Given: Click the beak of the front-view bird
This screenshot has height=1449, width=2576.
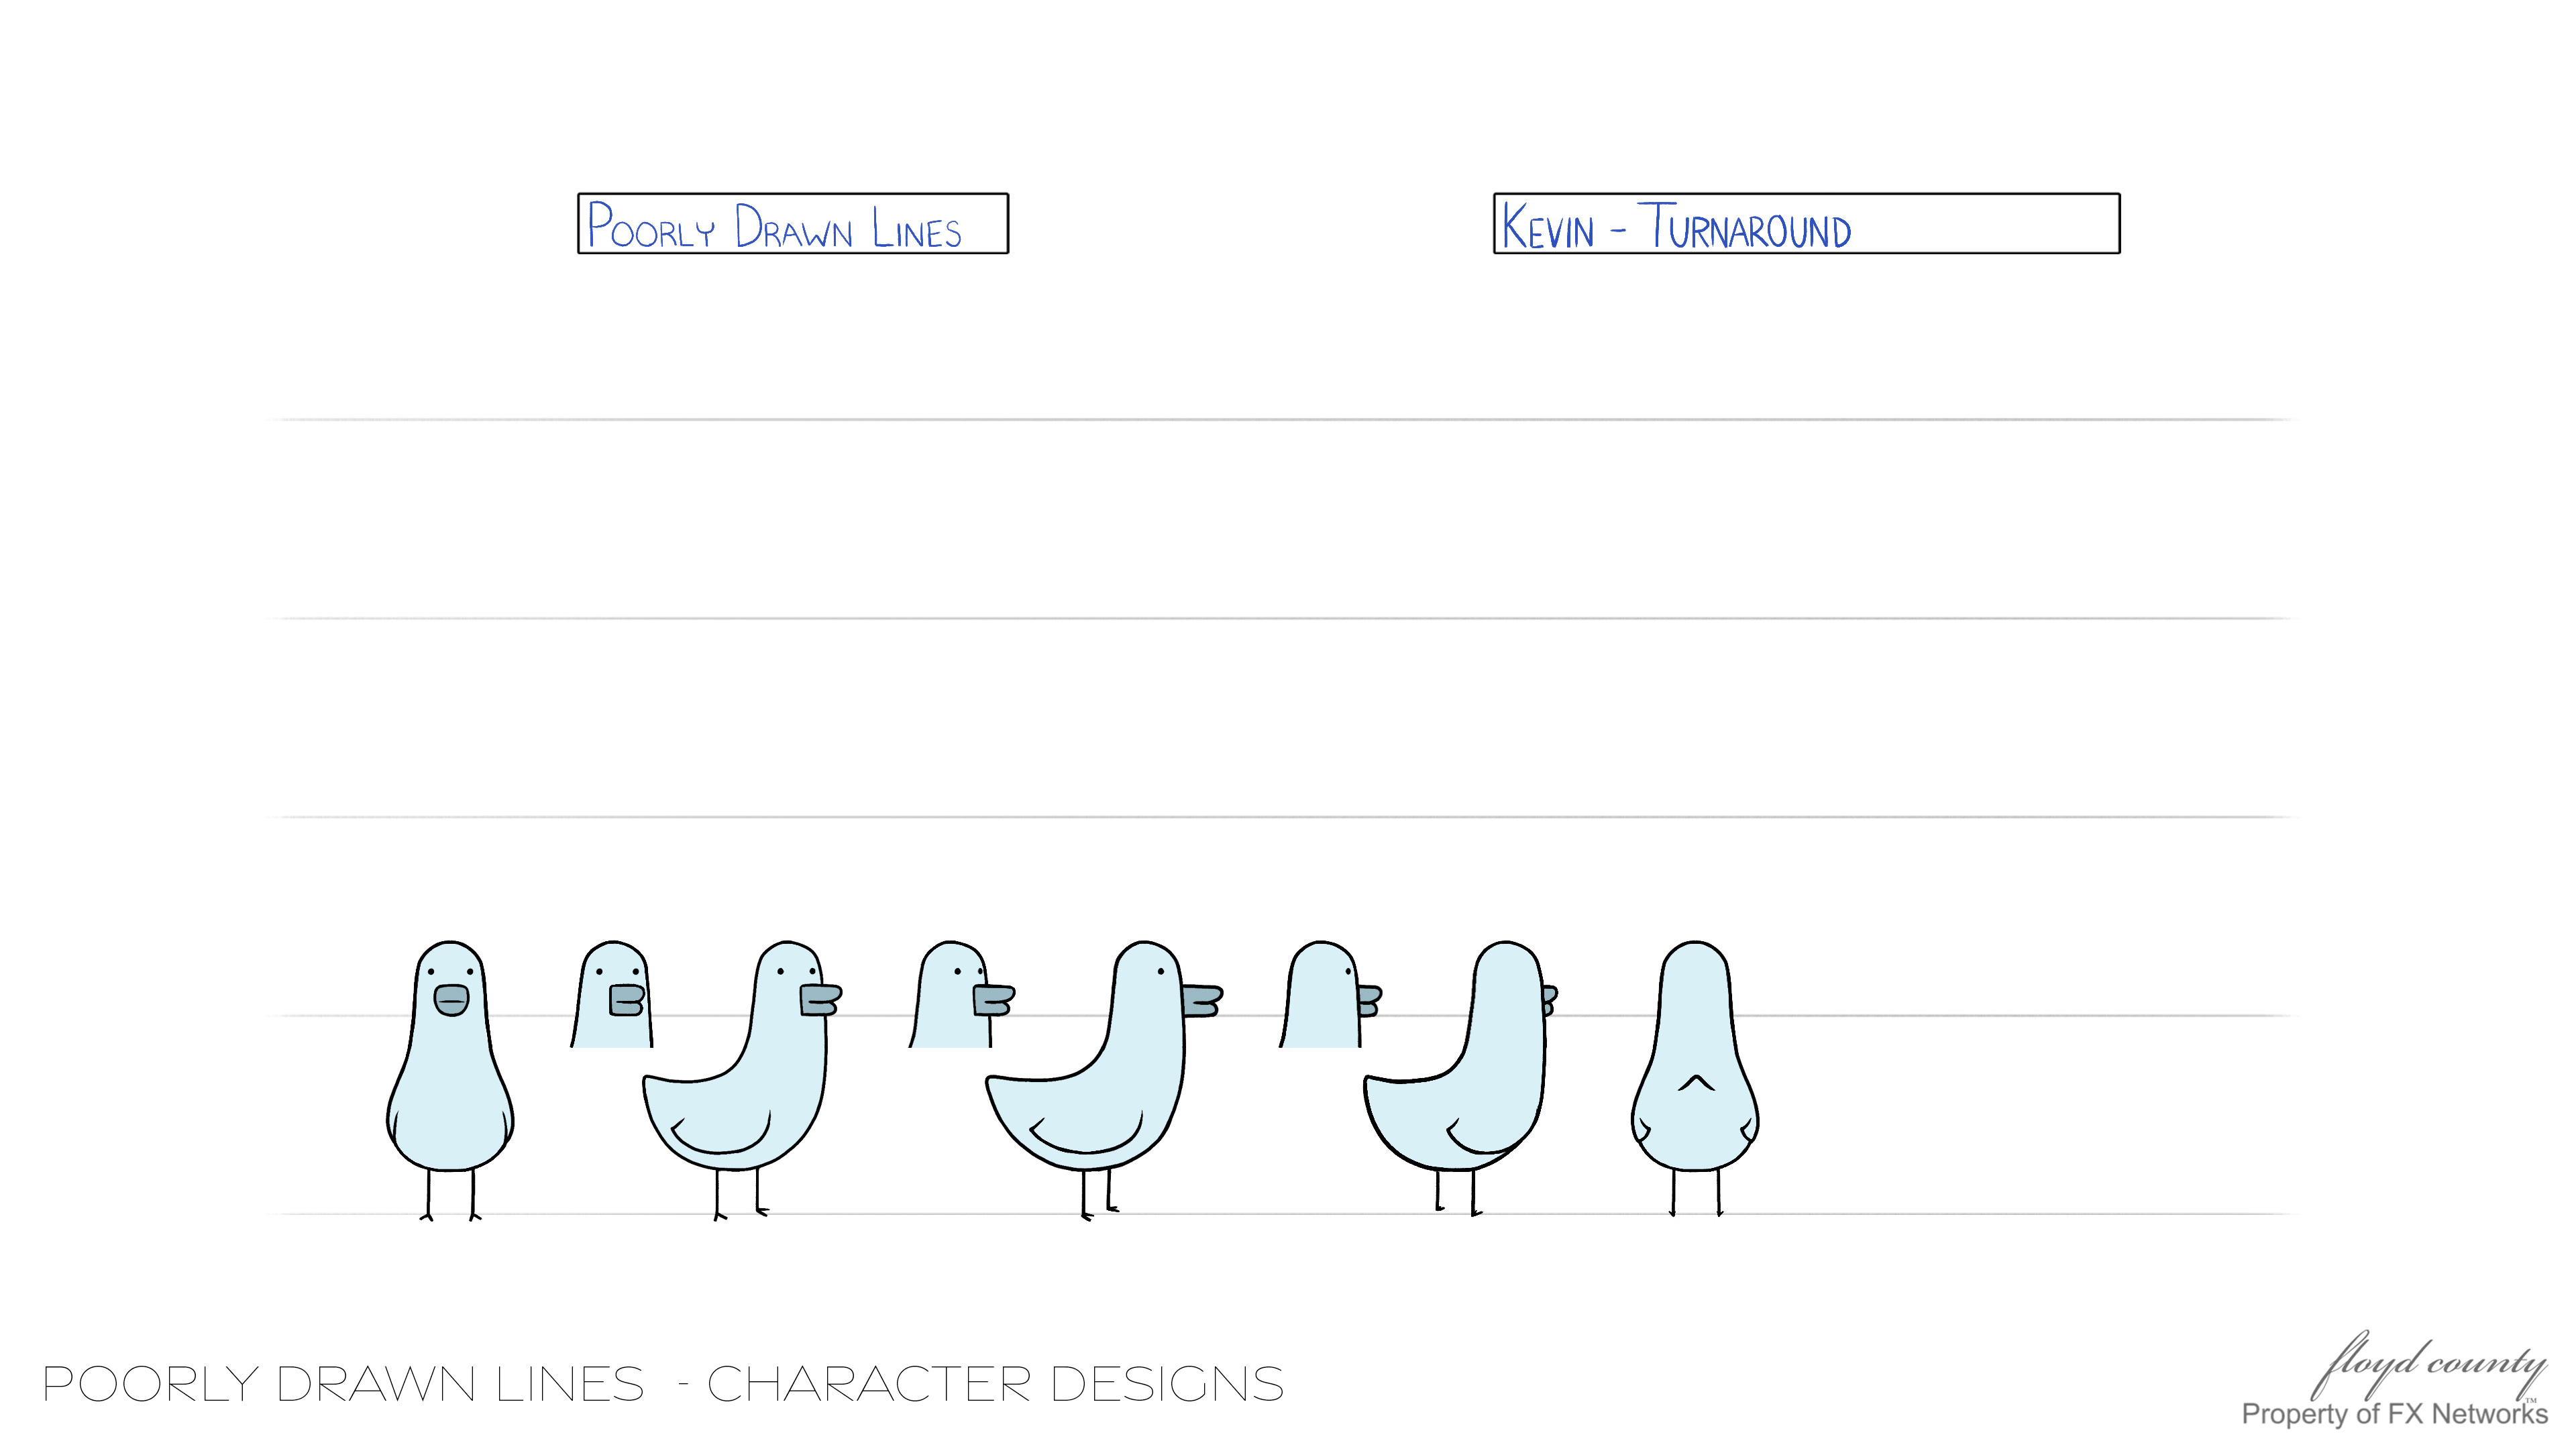Looking at the screenshot, I should click(451, 1000).
